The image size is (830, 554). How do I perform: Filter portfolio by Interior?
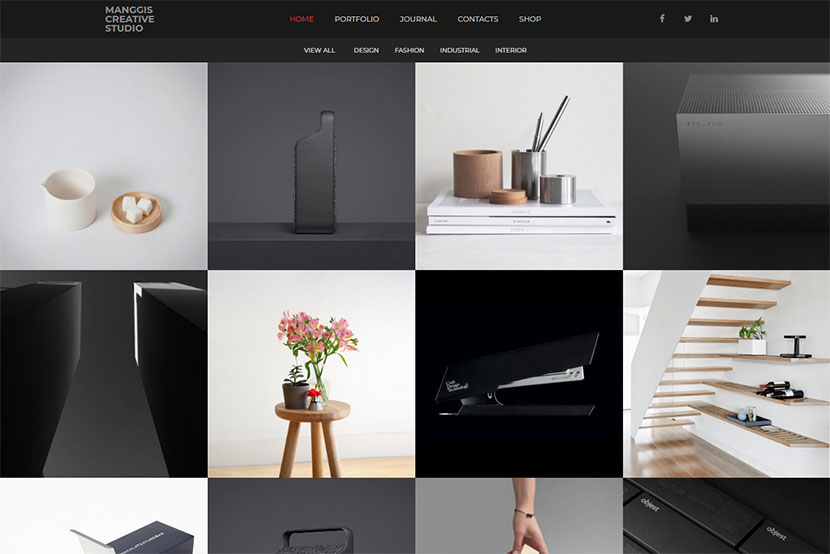(x=511, y=50)
